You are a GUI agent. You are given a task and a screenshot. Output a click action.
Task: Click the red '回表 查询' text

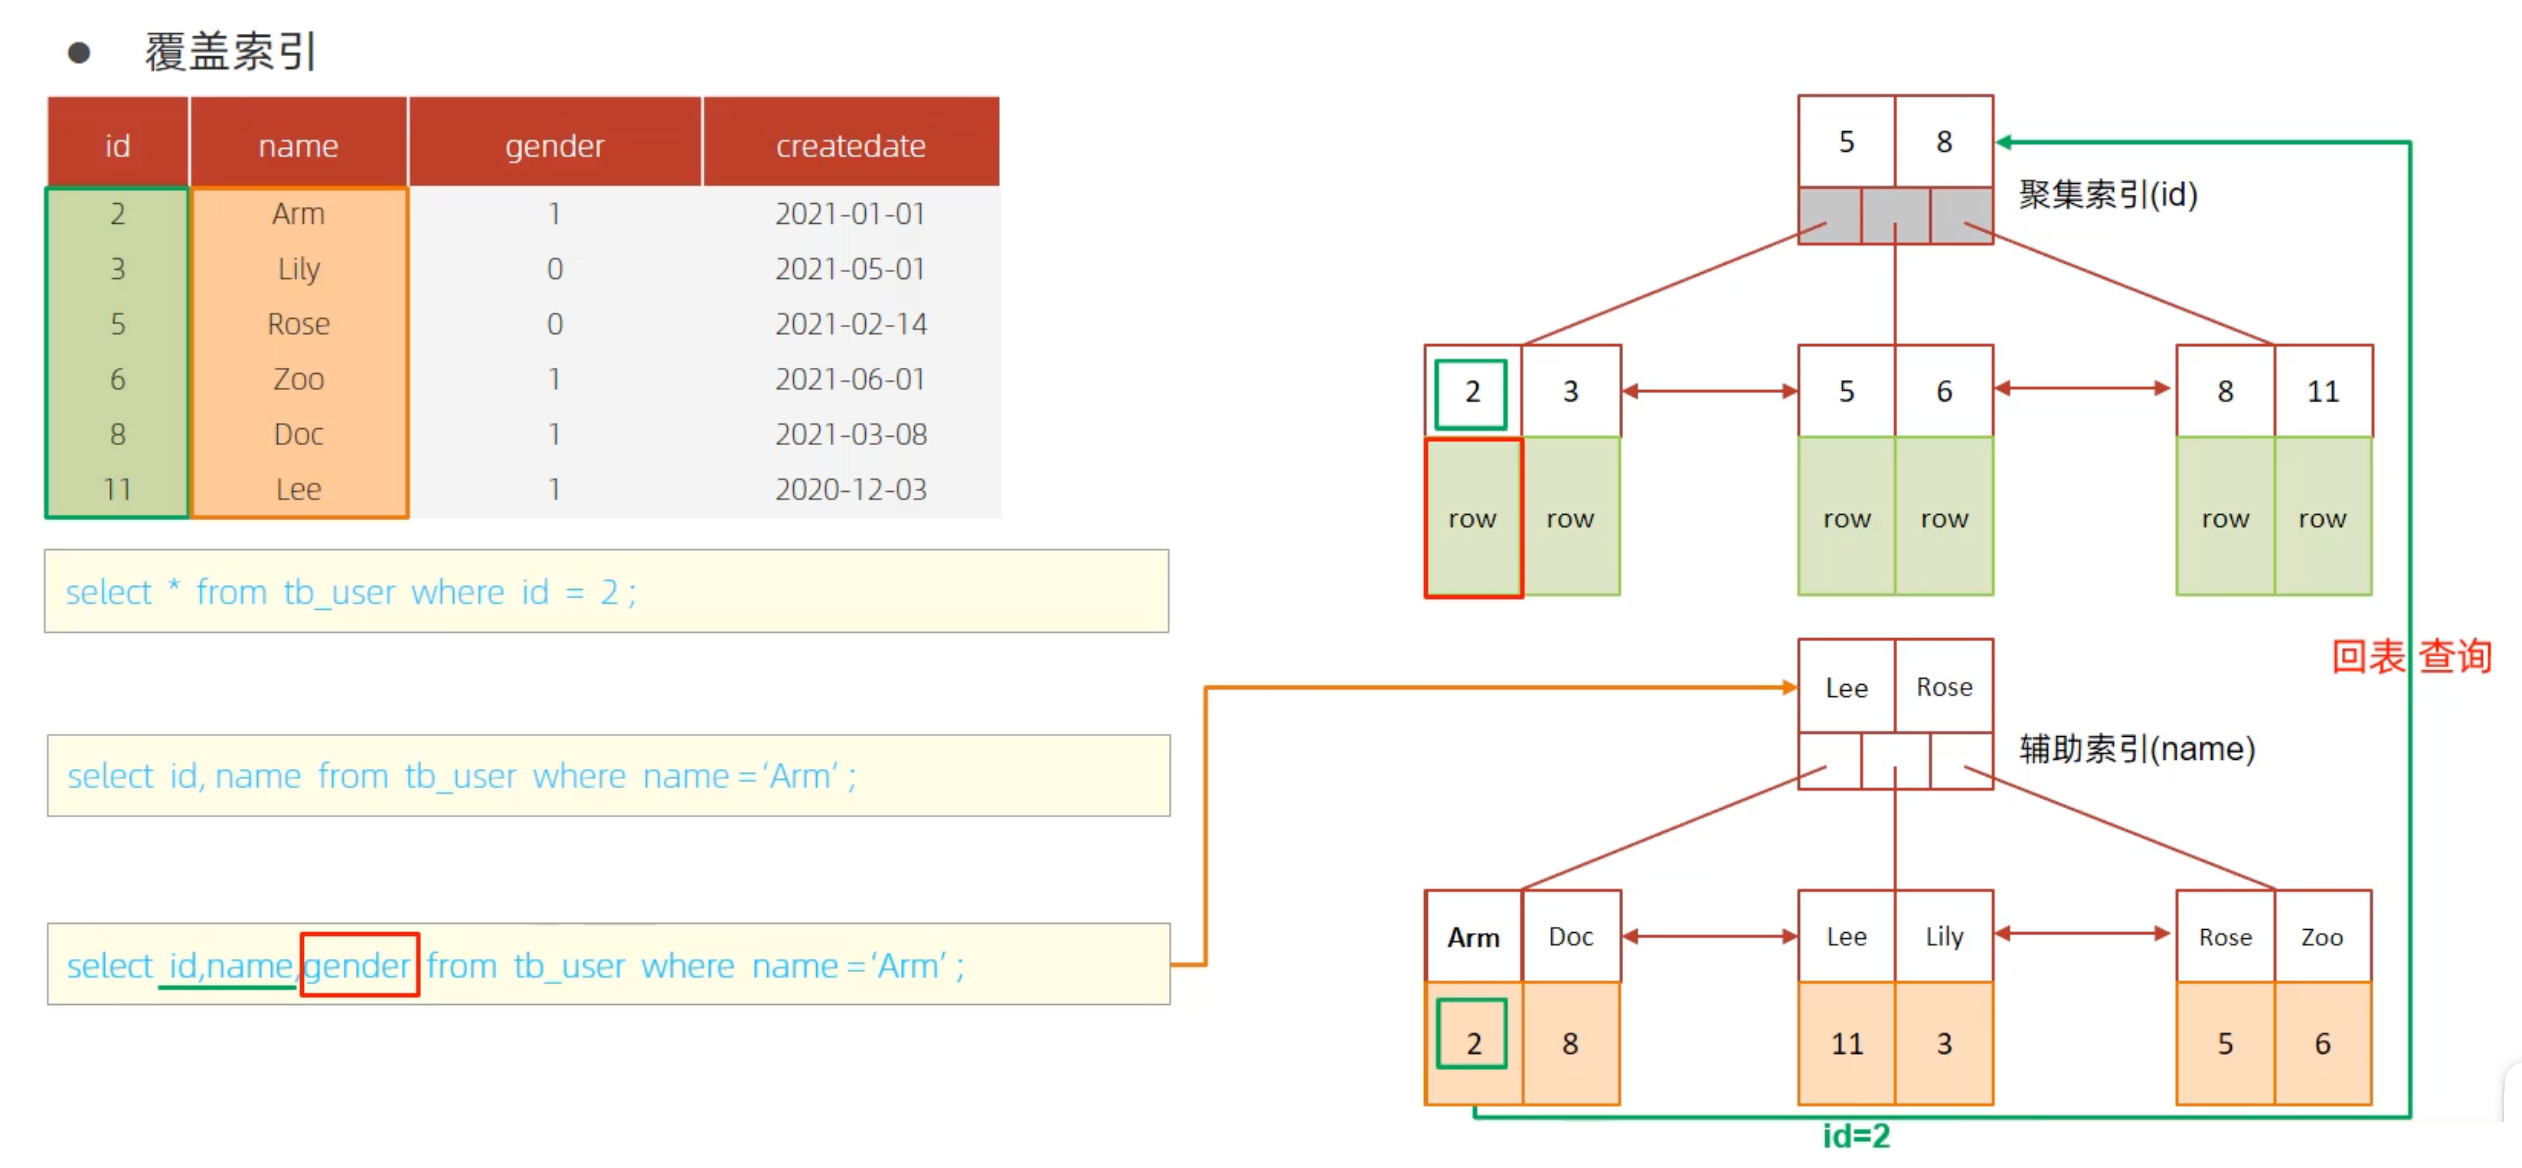(2411, 656)
